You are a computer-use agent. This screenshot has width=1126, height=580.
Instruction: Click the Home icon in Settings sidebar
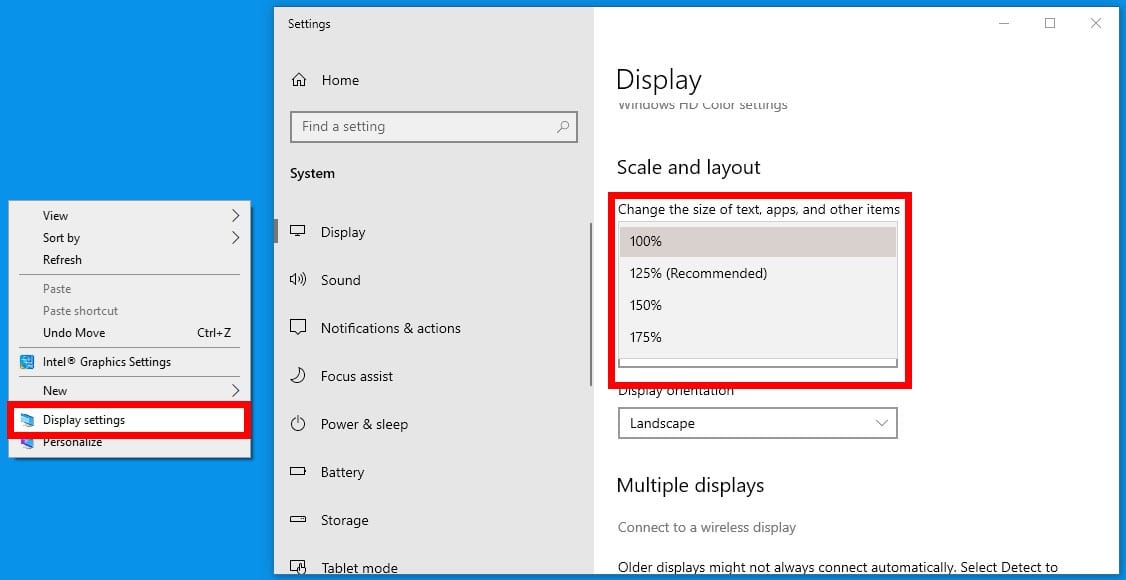tap(298, 80)
